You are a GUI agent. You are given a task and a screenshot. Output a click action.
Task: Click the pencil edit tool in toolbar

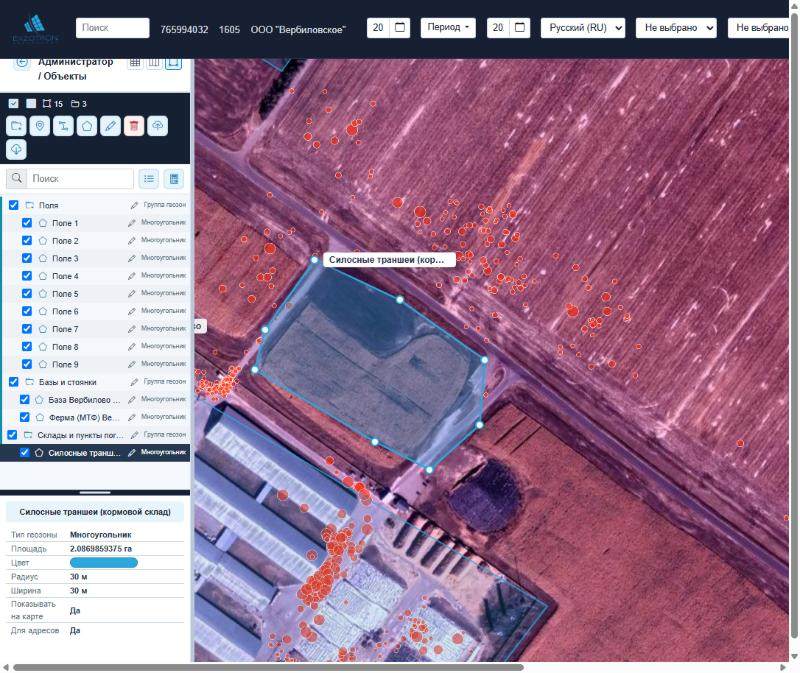(x=110, y=126)
